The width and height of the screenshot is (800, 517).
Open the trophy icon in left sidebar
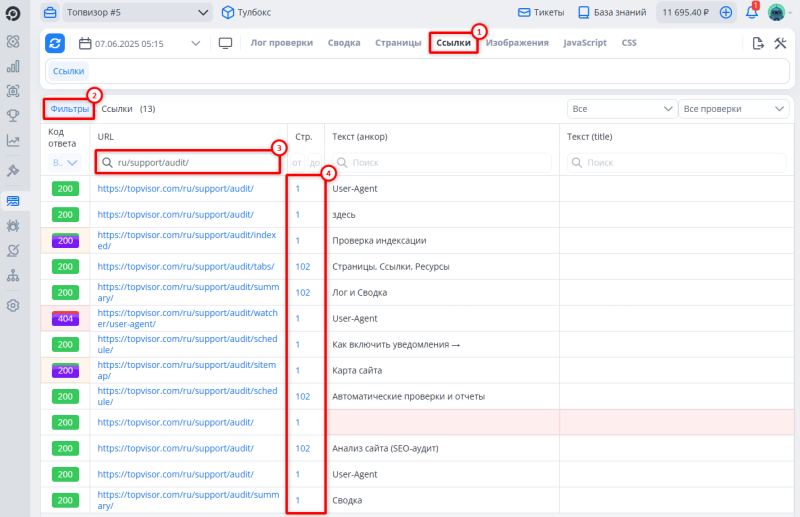click(13, 116)
